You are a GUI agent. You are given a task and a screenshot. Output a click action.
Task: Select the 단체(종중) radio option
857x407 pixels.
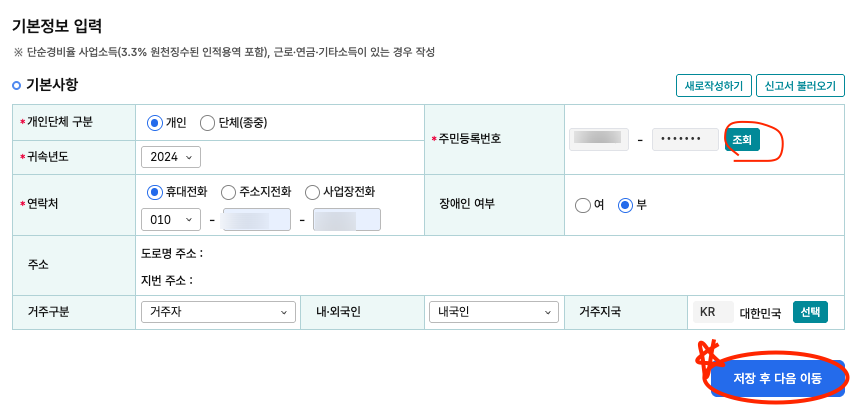click(x=208, y=123)
